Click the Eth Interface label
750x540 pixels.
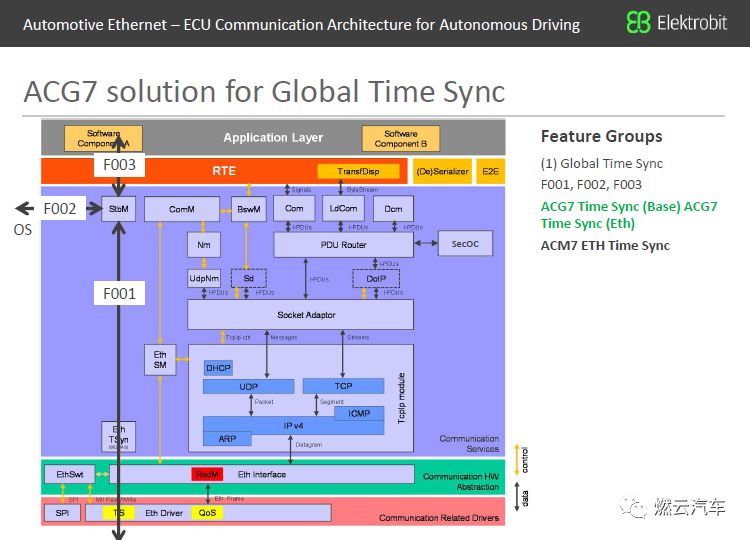click(x=262, y=474)
